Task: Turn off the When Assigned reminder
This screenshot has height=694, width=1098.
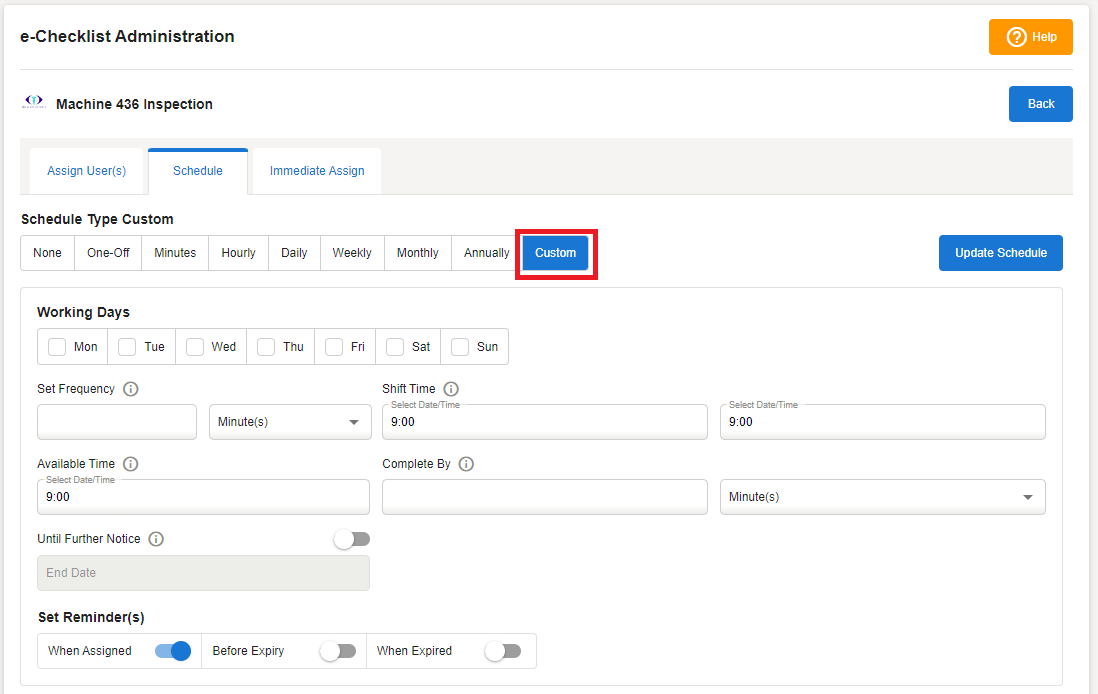Action: (172, 651)
